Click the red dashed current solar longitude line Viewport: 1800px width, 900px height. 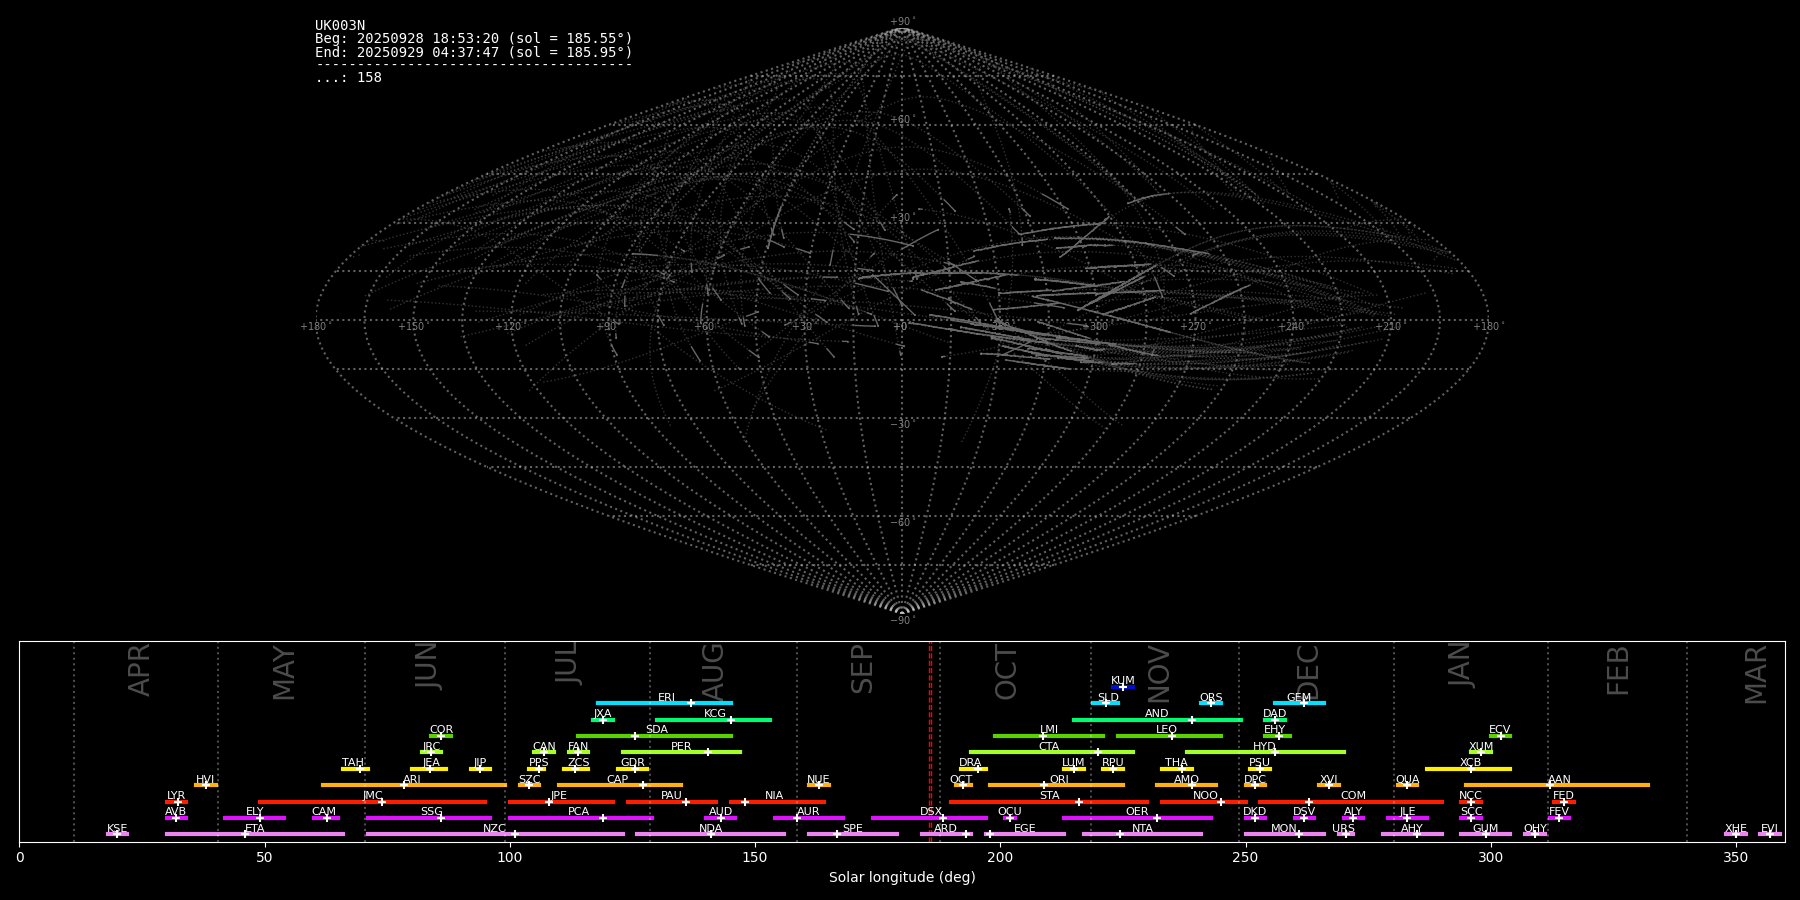click(930, 741)
